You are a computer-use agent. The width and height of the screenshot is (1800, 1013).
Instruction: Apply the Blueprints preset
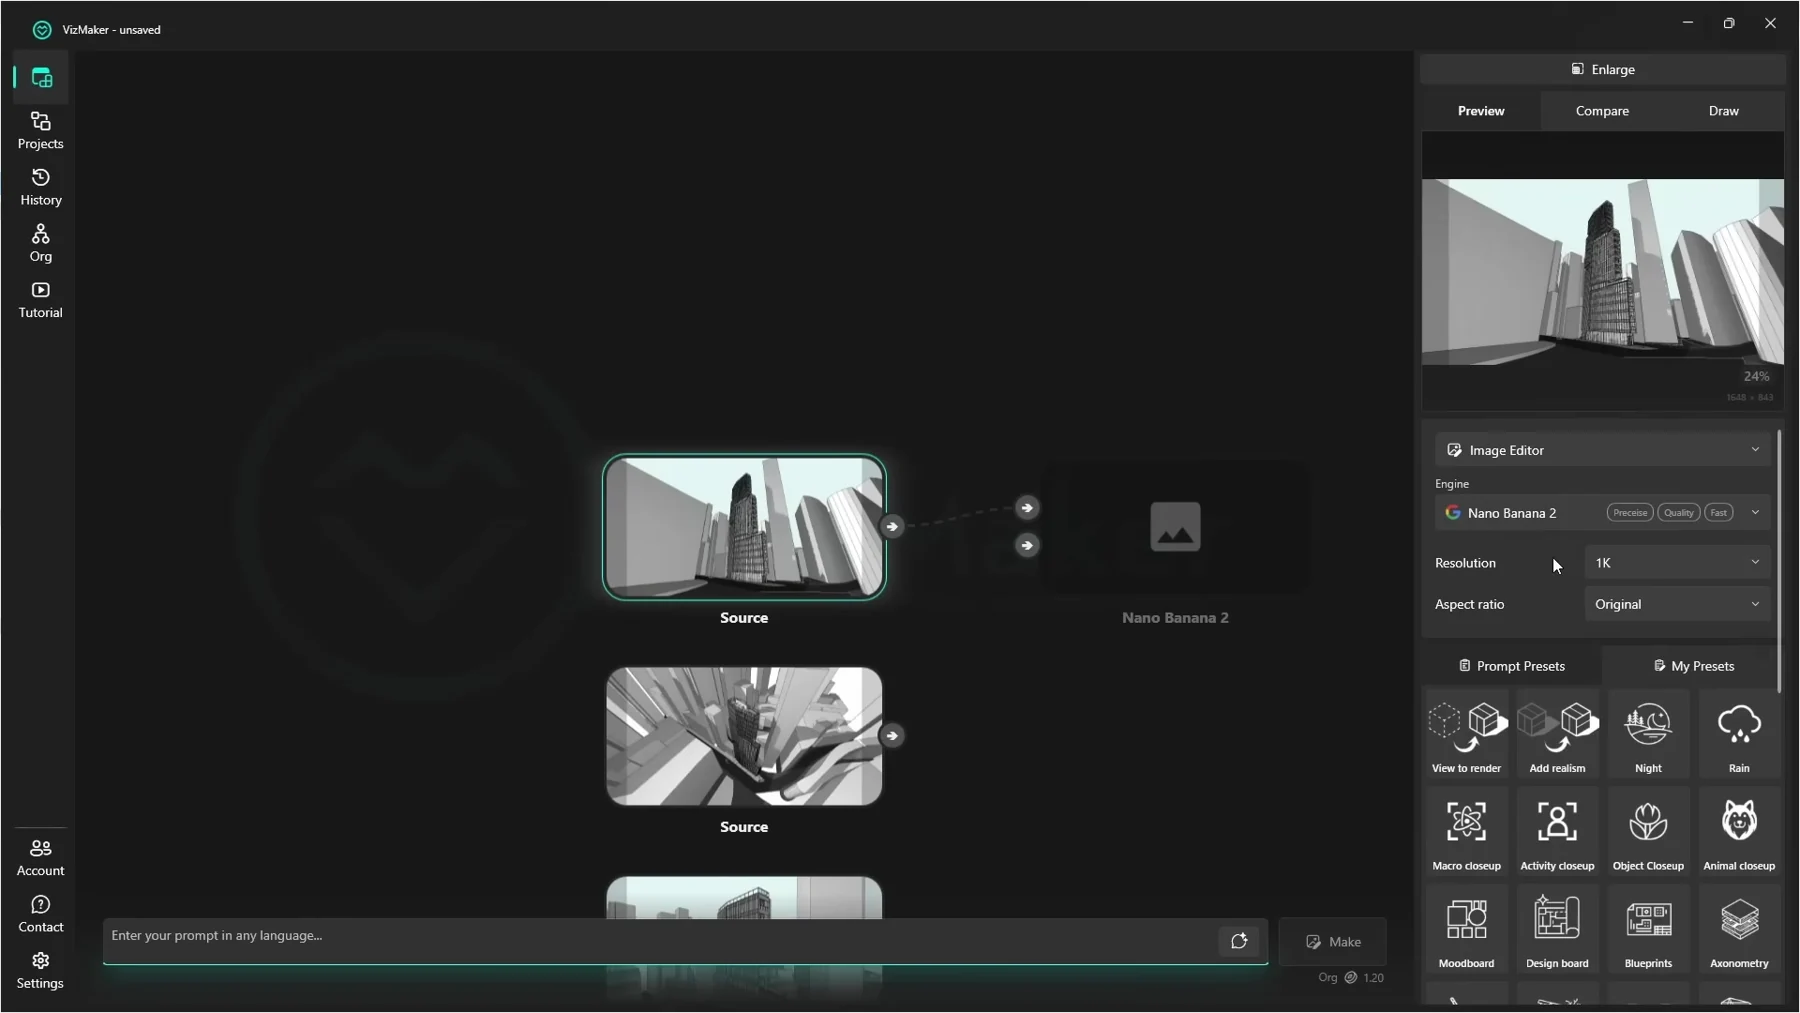click(1648, 929)
